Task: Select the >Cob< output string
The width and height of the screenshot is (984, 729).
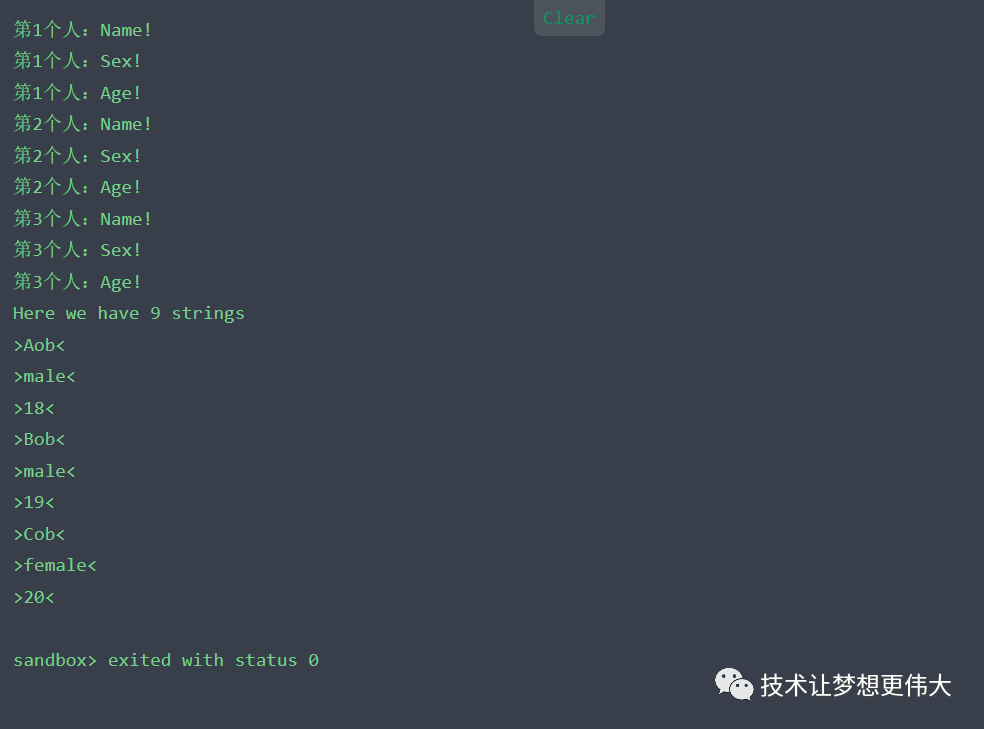Action: click(39, 534)
